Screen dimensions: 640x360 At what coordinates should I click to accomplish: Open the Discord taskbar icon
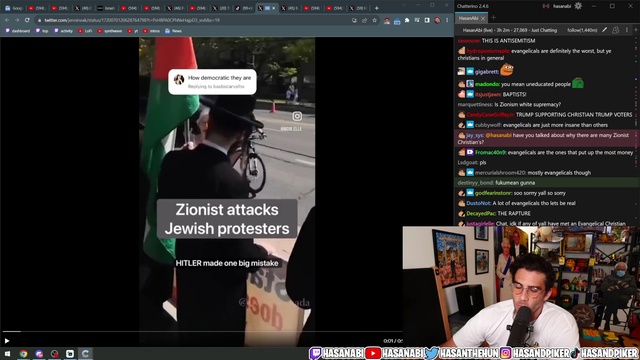(39, 353)
